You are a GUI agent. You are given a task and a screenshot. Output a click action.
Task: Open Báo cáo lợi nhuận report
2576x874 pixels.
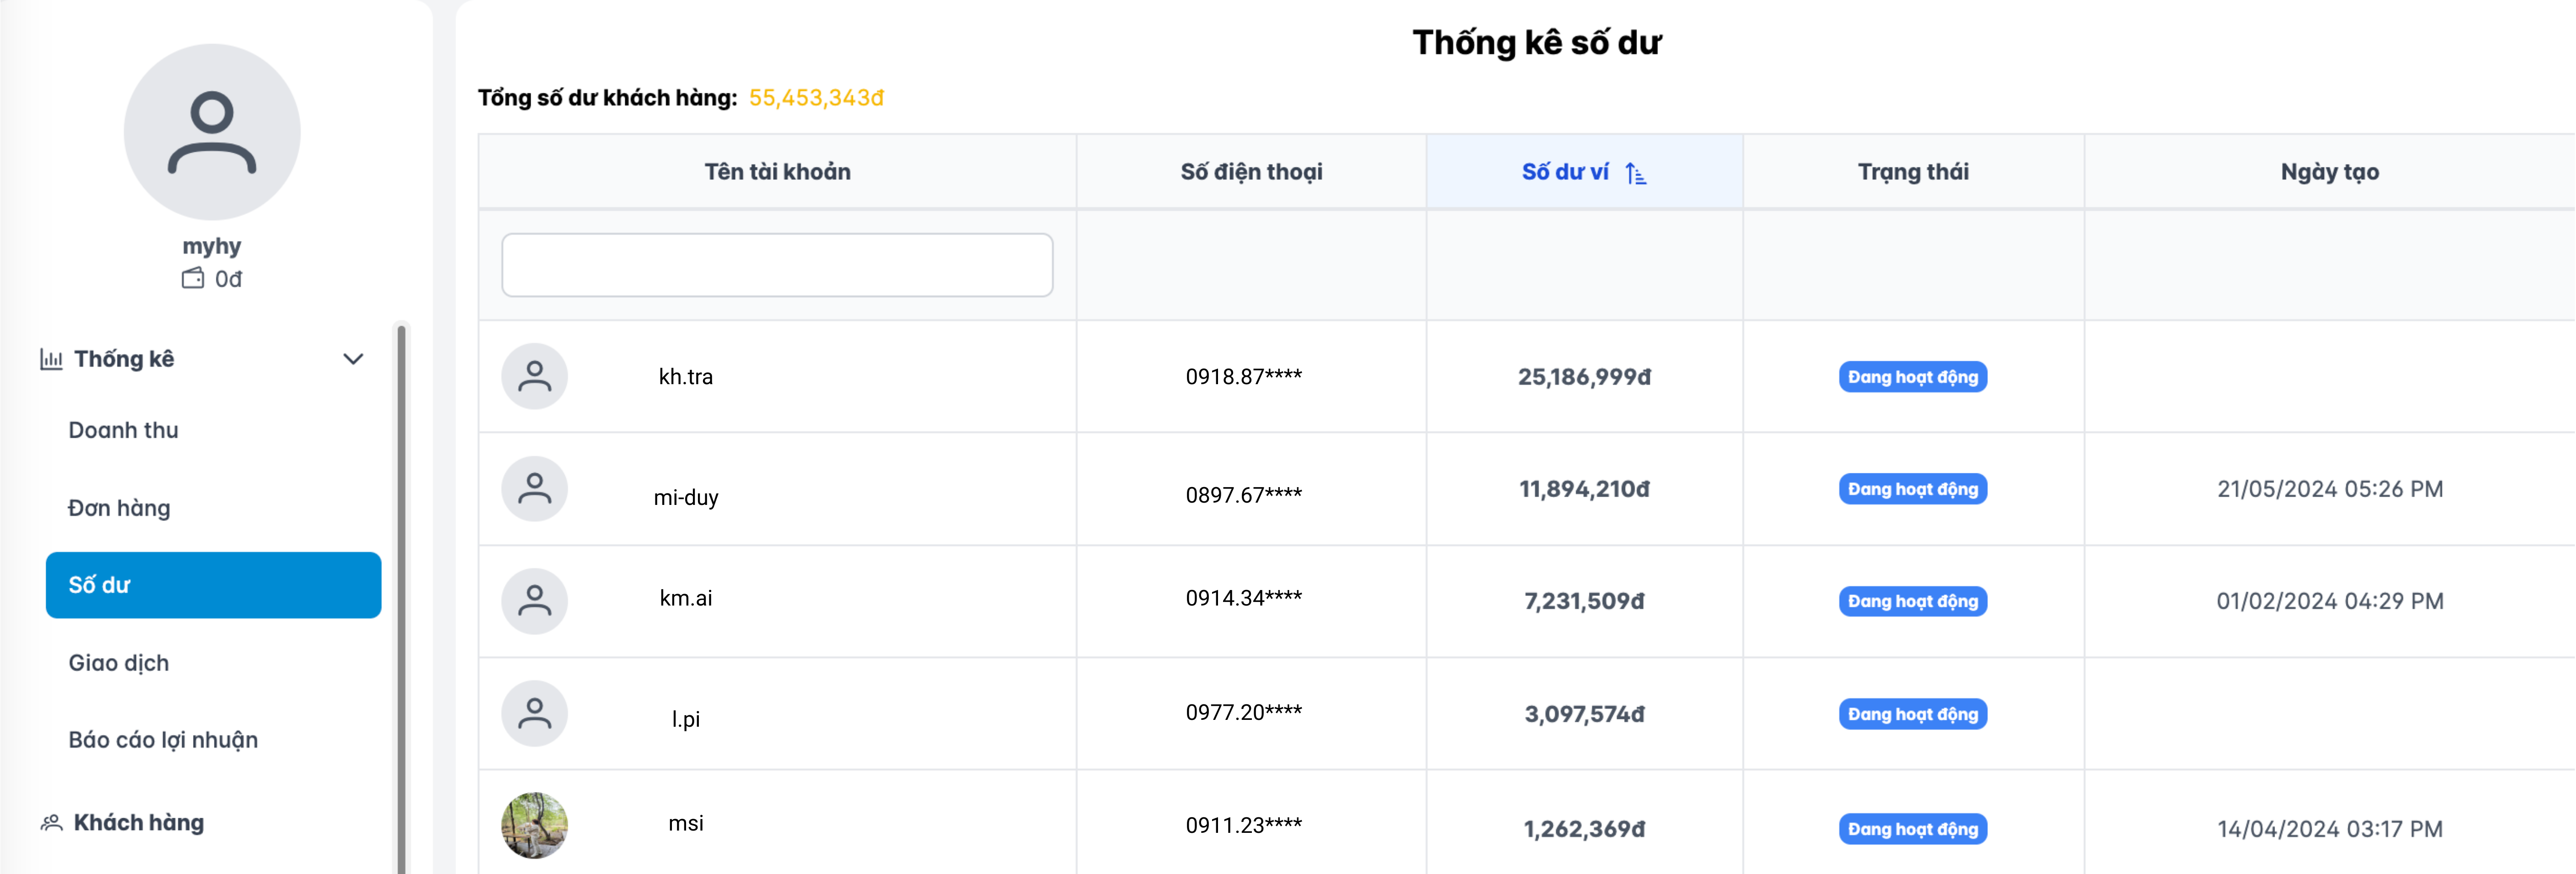[x=163, y=740]
